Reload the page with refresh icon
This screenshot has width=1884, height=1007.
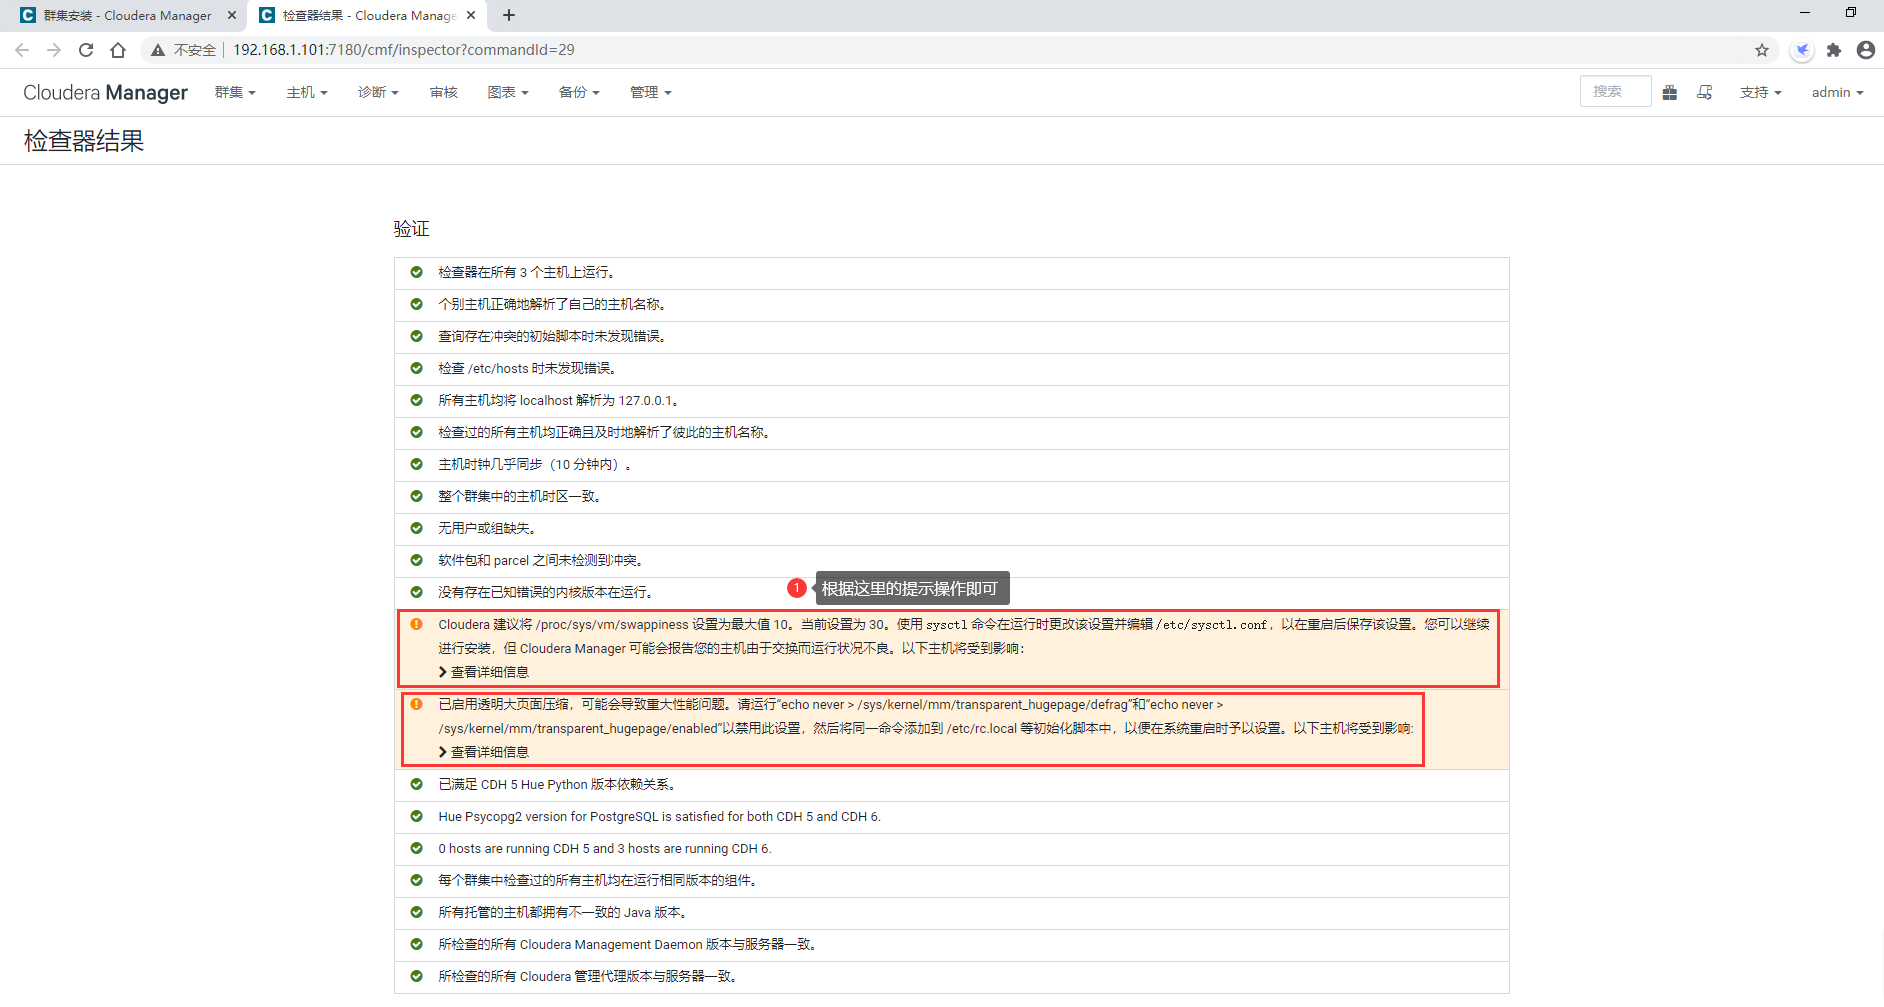click(x=86, y=50)
